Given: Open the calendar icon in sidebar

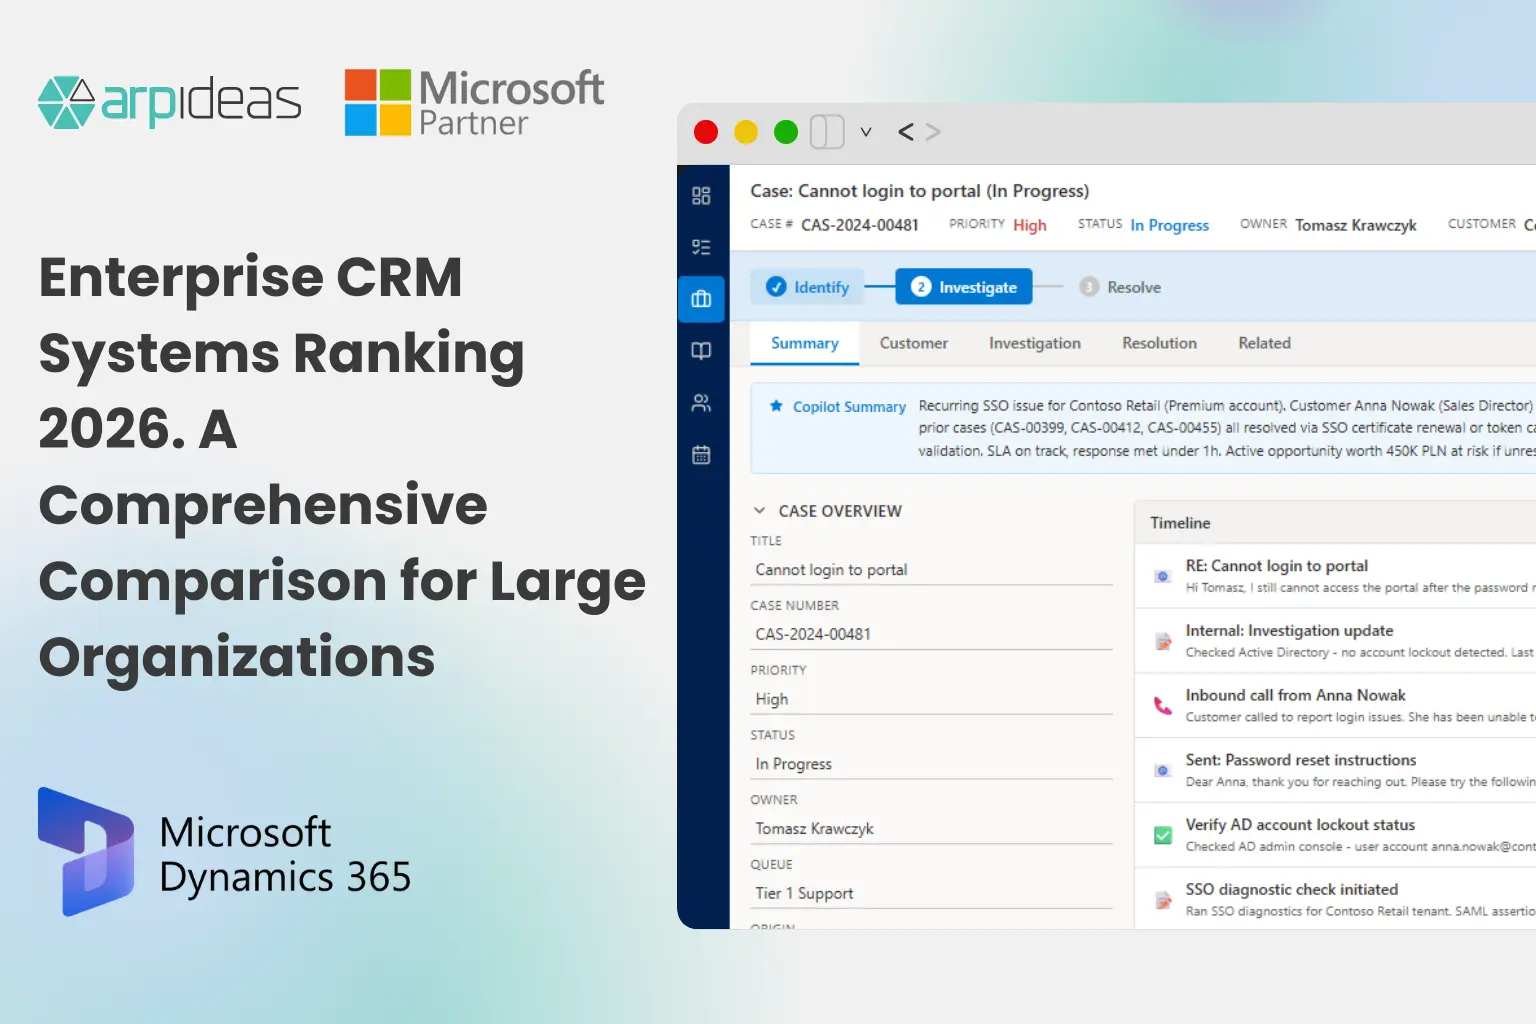Looking at the screenshot, I should pos(701,454).
